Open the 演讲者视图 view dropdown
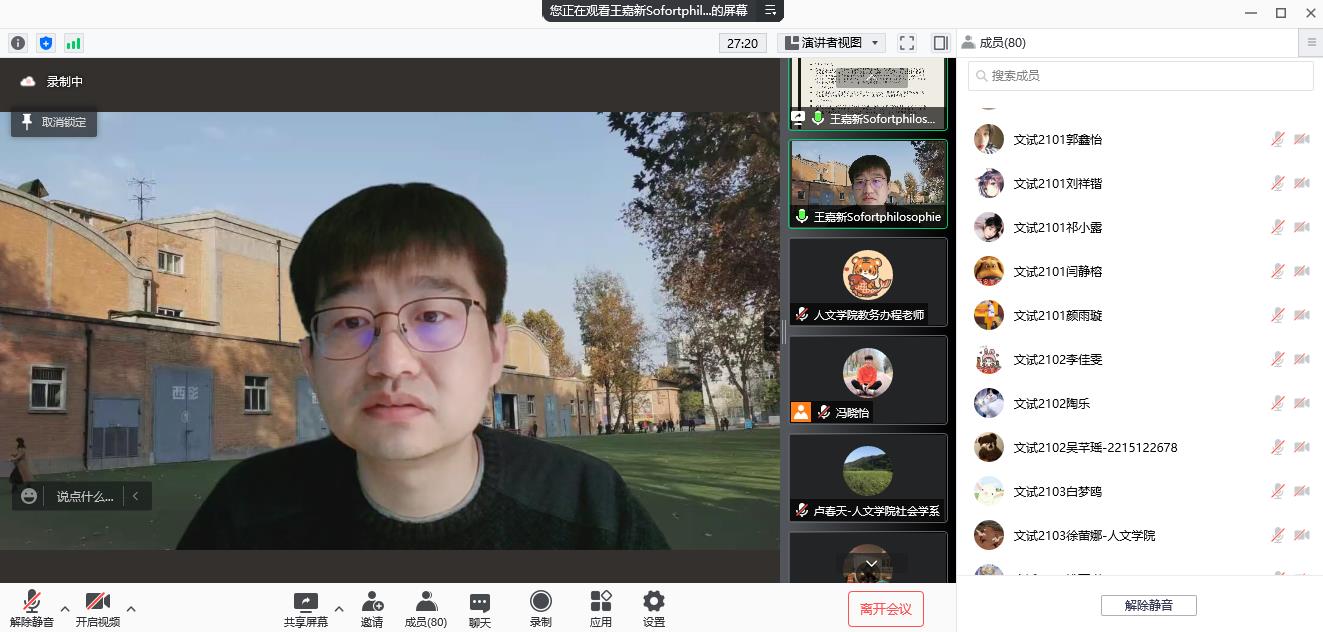Viewport: 1323px width, 632px height. pos(832,43)
